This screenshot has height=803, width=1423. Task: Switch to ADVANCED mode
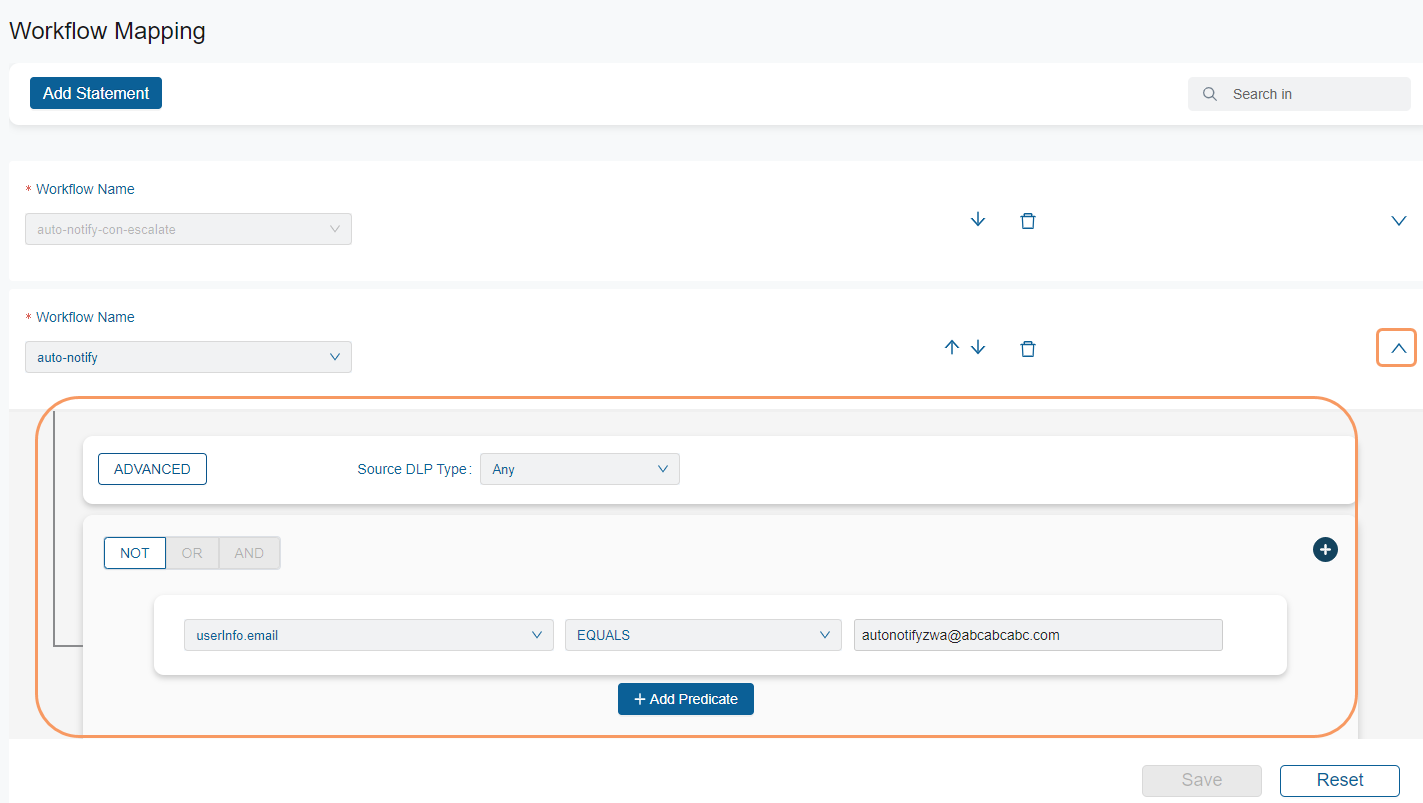pyautogui.click(x=152, y=469)
